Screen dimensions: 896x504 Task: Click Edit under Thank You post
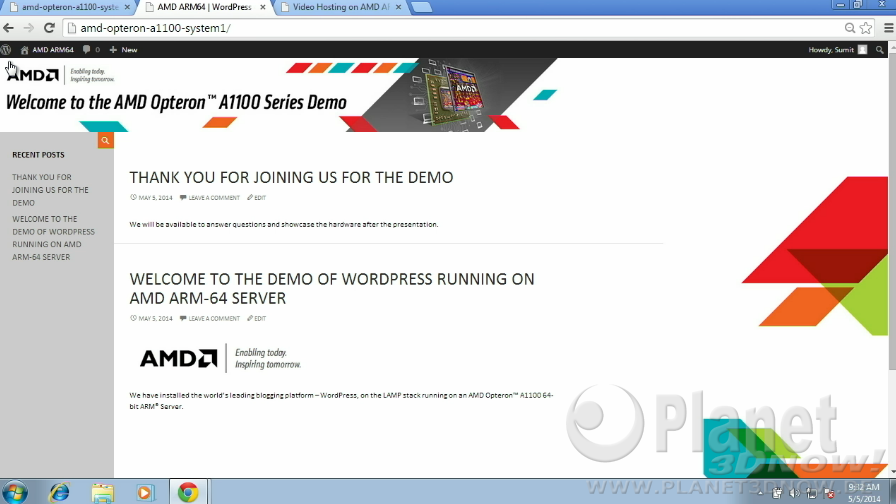(257, 198)
